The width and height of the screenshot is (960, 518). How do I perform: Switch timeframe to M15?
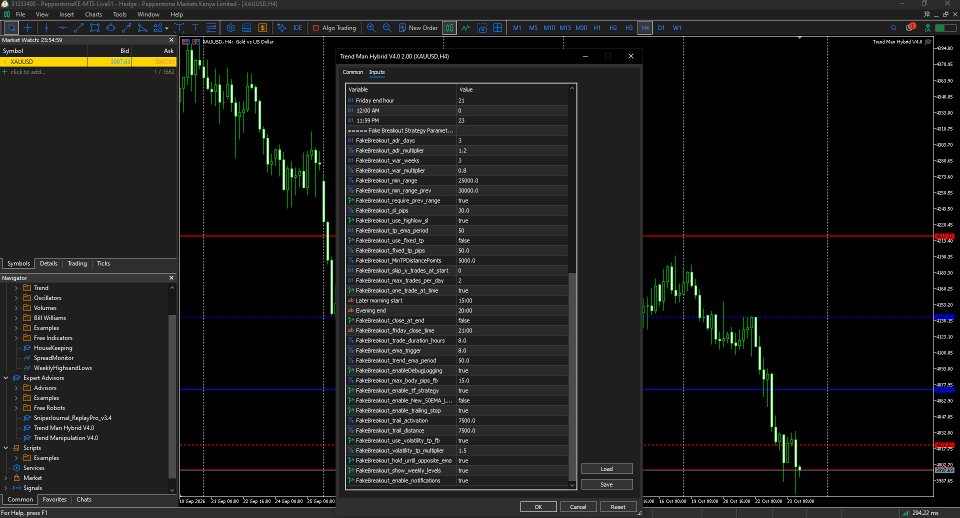click(565, 28)
